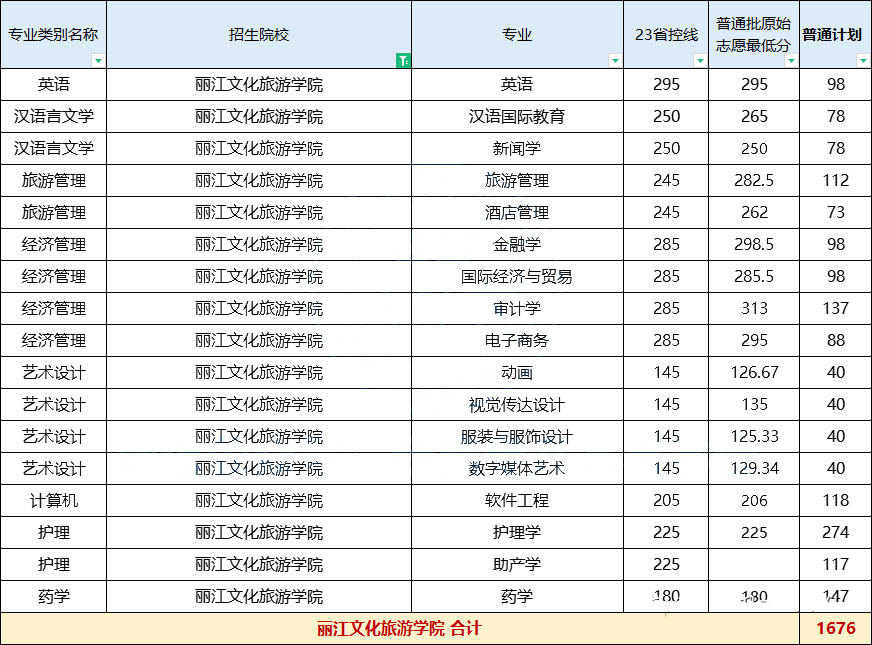872x645 pixels.
Task: Click the 服装与服饰设计 major cell
Action: click(517, 436)
